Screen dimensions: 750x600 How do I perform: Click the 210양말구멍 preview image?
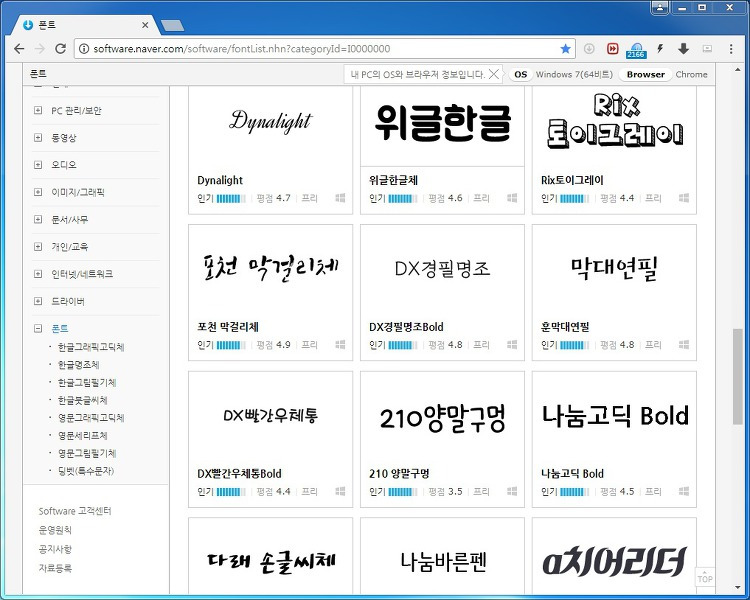click(x=442, y=418)
